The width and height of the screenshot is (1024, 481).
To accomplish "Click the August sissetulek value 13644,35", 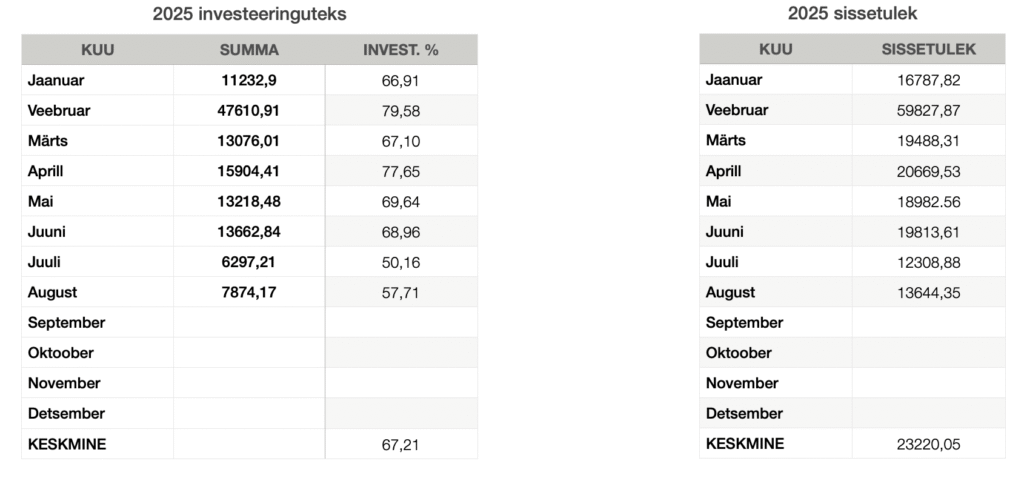I will [928, 292].
